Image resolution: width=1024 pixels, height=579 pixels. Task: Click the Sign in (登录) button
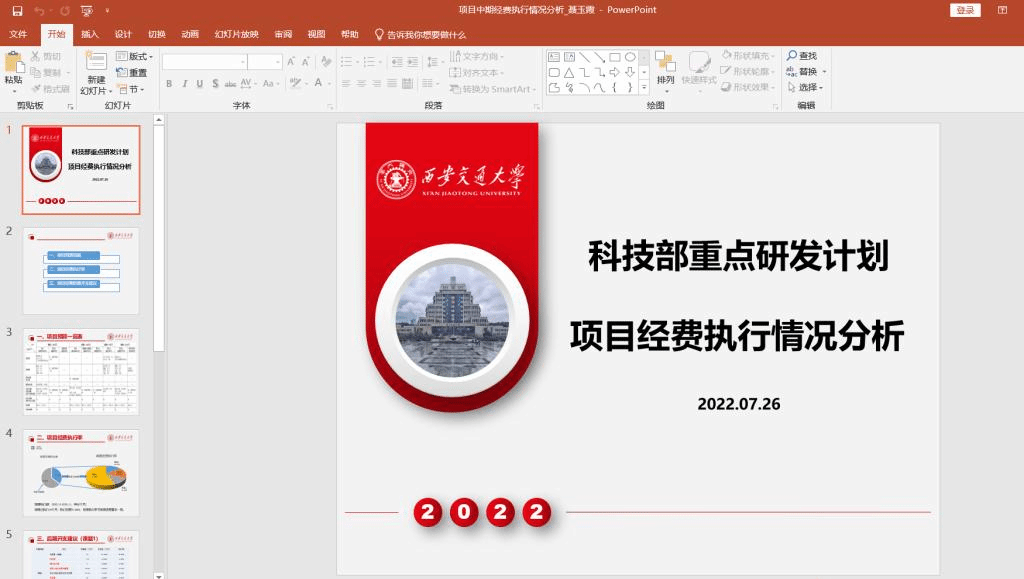tap(964, 10)
